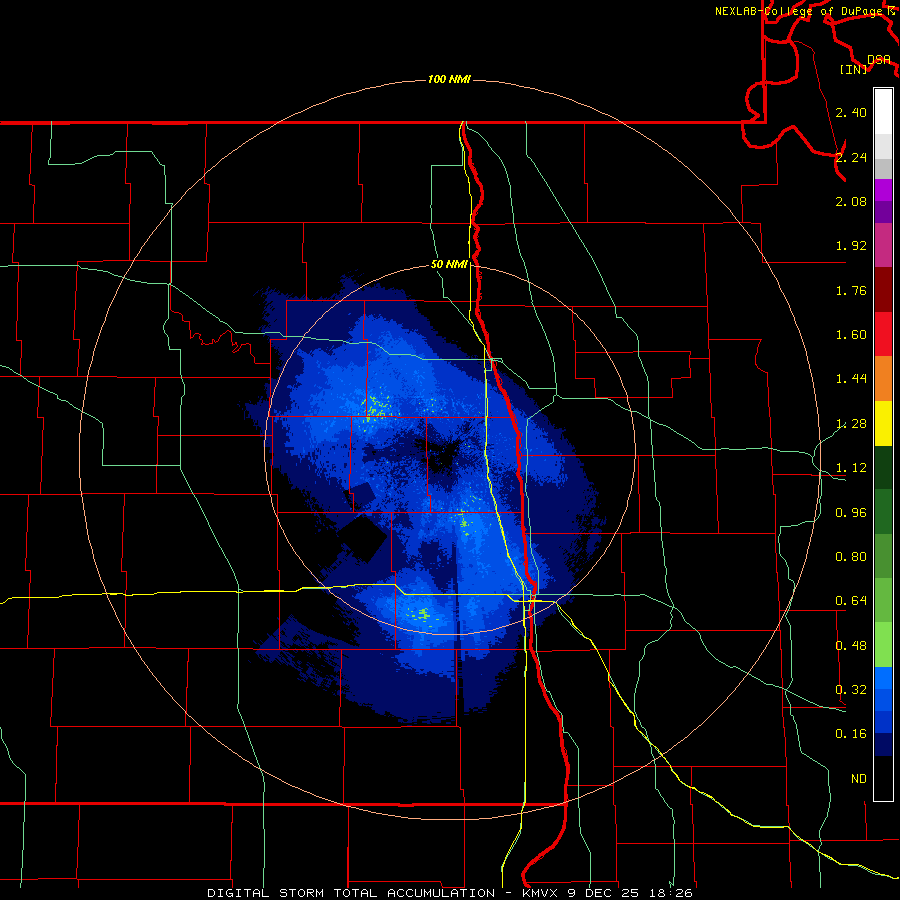The width and height of the screenshot is (900, 900).
Task: Click the DSA product label above legend
Action: click(879, 60)
